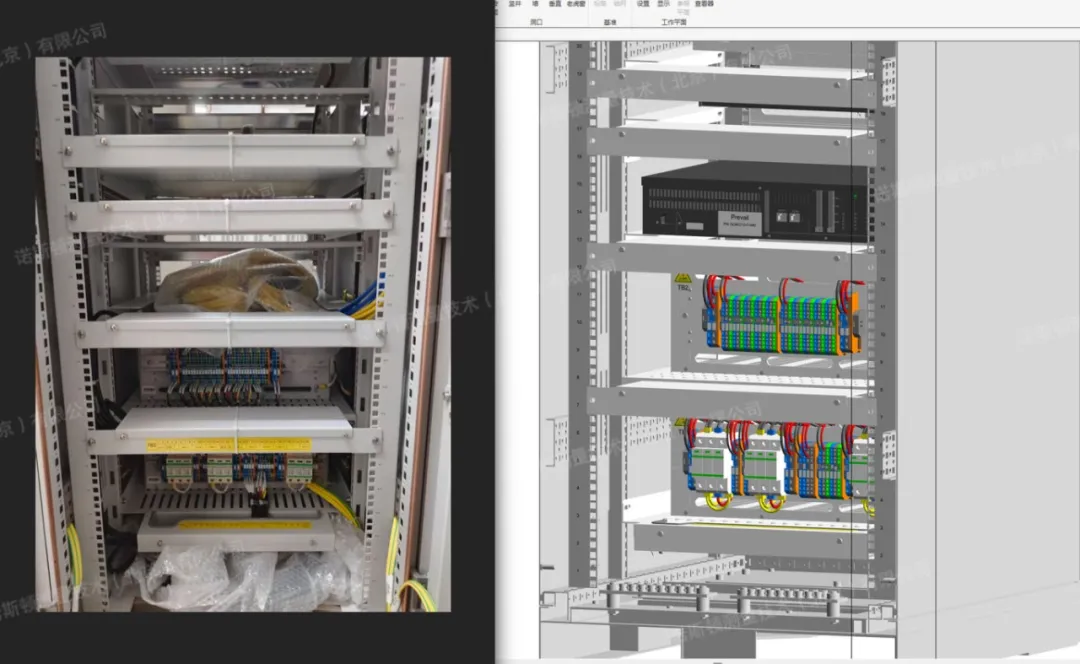Activate the 老虎窗 (Dormer) opening tool
Screen dimensions: 1080x664
577,4
